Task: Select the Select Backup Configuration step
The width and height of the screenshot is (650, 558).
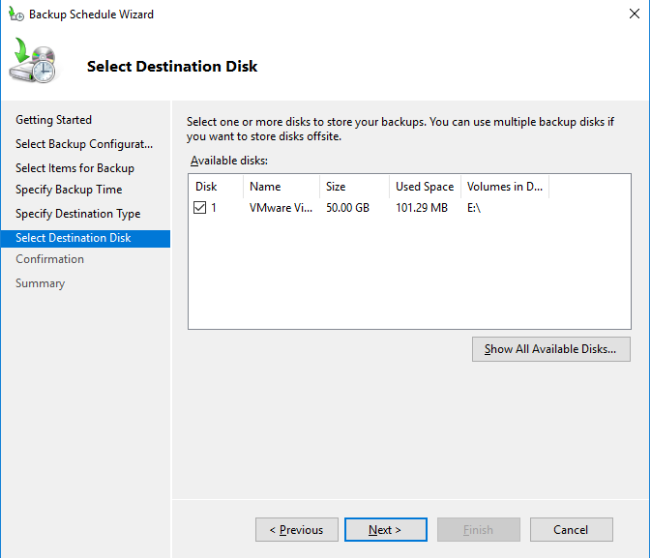Action: pos(84,144)
